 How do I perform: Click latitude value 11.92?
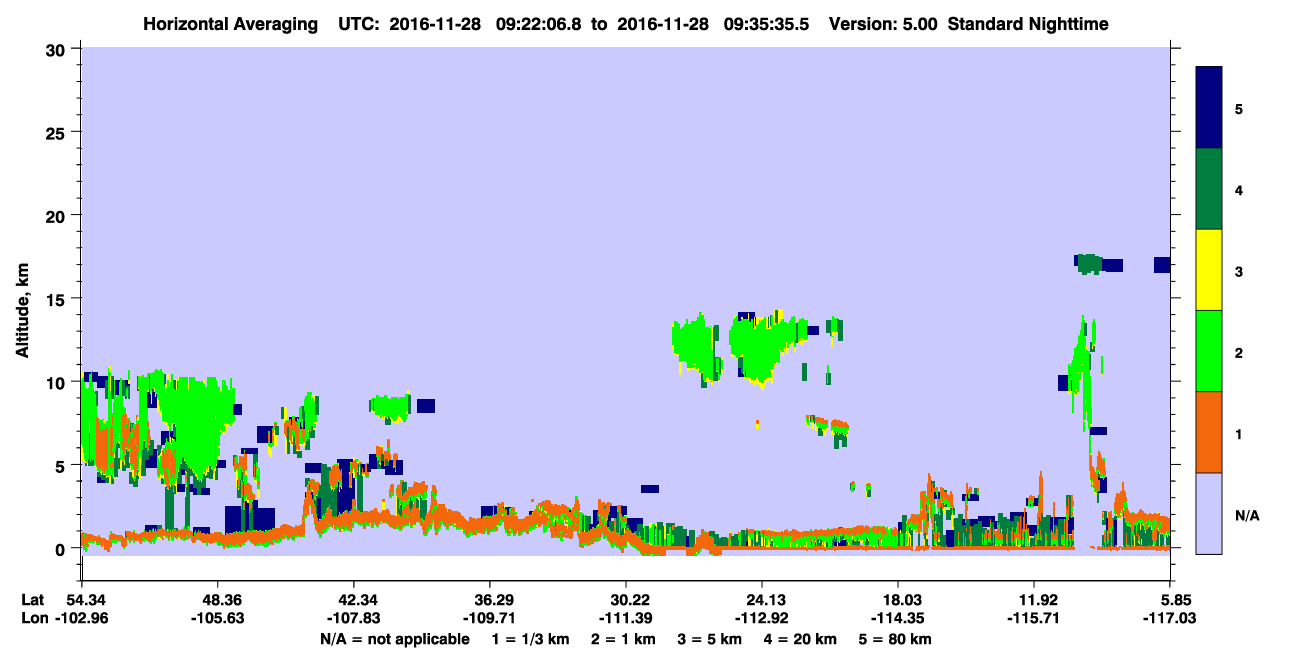coord(1034,600)
